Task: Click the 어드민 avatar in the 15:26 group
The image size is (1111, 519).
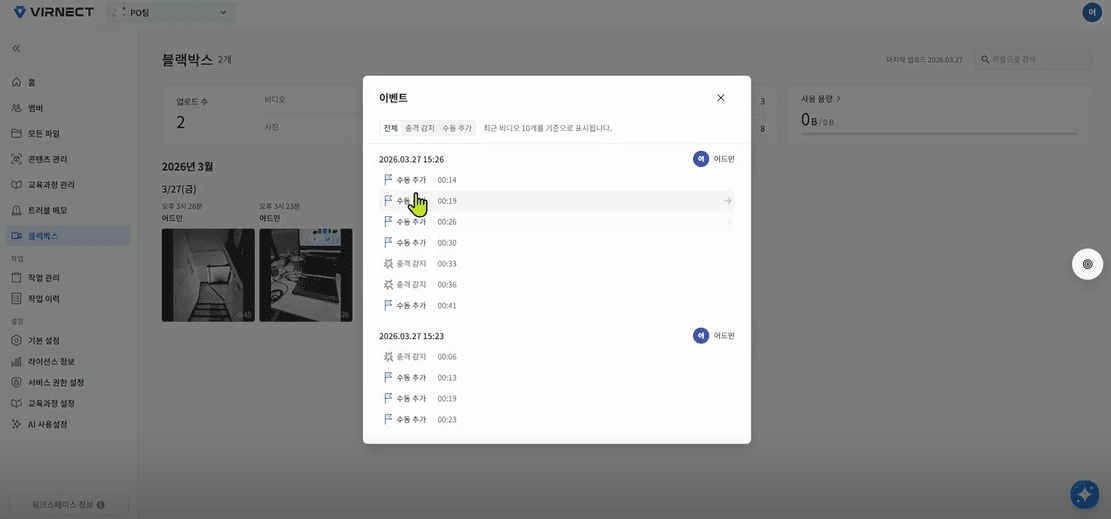Action: [700, 159]
